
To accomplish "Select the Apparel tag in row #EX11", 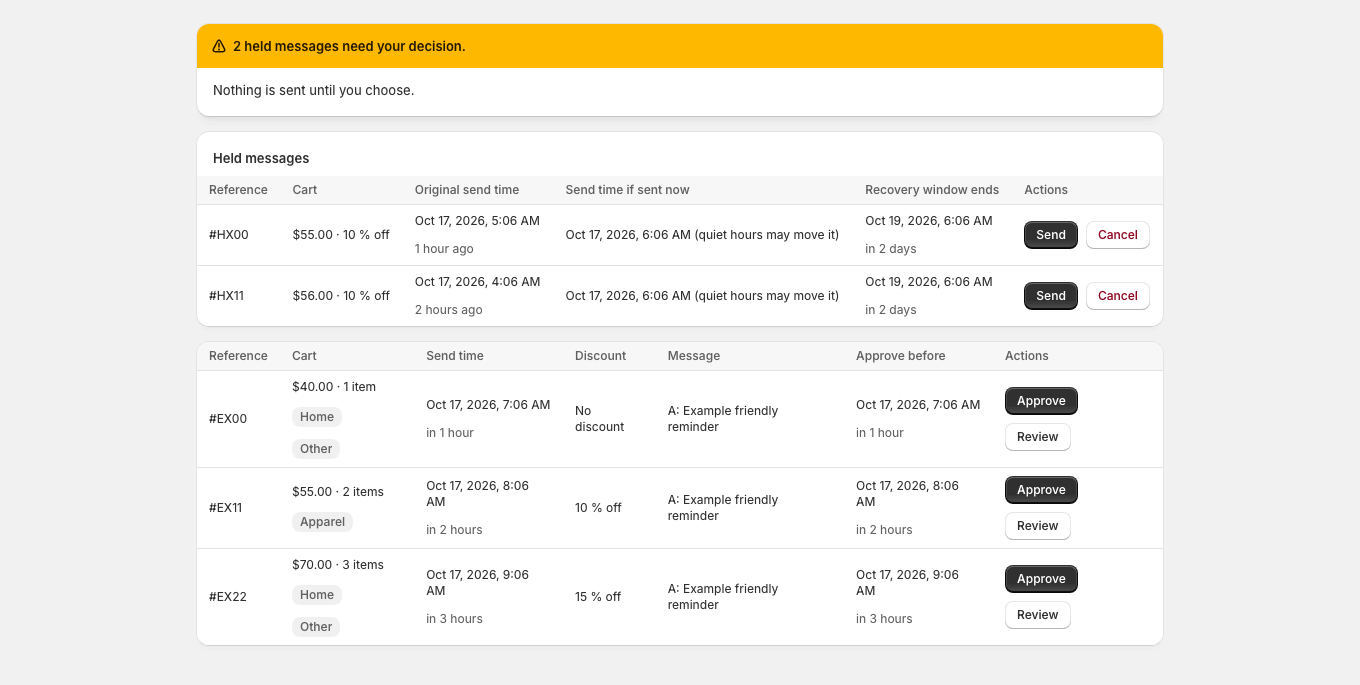I will coord(322,522).
